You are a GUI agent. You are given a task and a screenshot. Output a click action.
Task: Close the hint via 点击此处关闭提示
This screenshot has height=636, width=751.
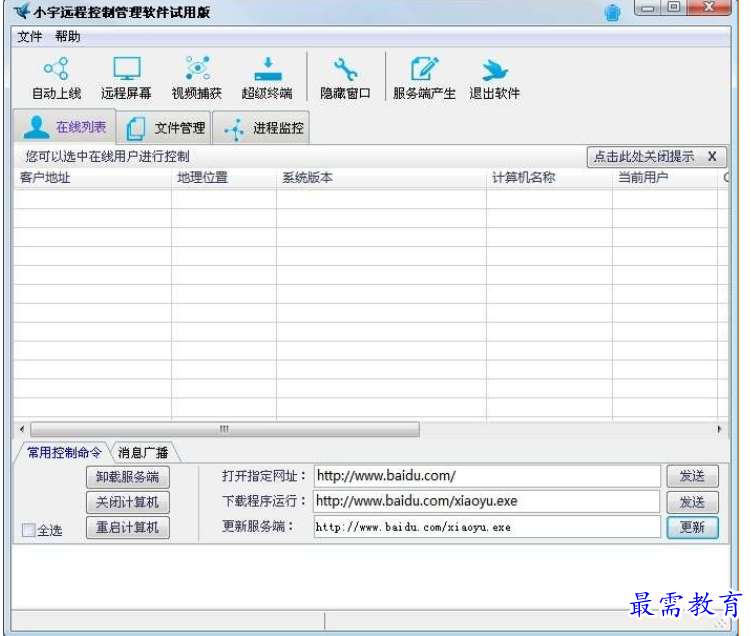point(657,157)
